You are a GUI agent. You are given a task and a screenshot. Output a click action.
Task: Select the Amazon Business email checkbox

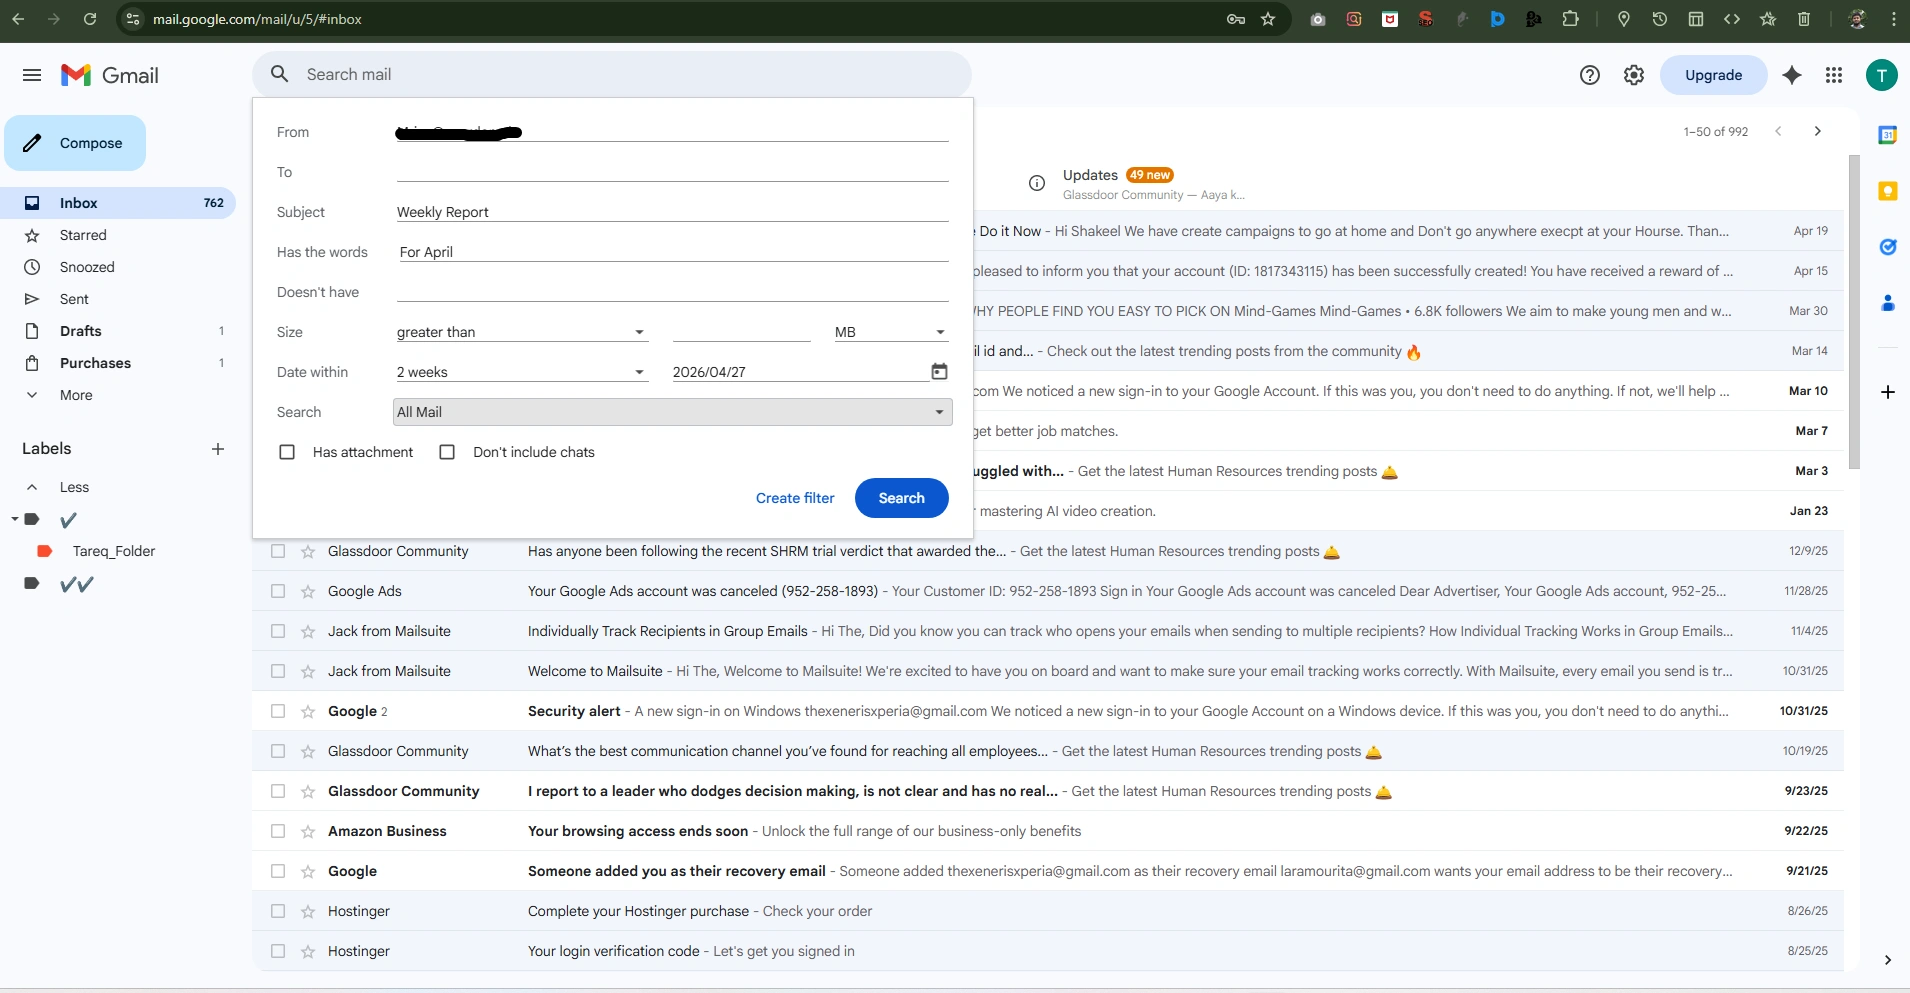278,831
